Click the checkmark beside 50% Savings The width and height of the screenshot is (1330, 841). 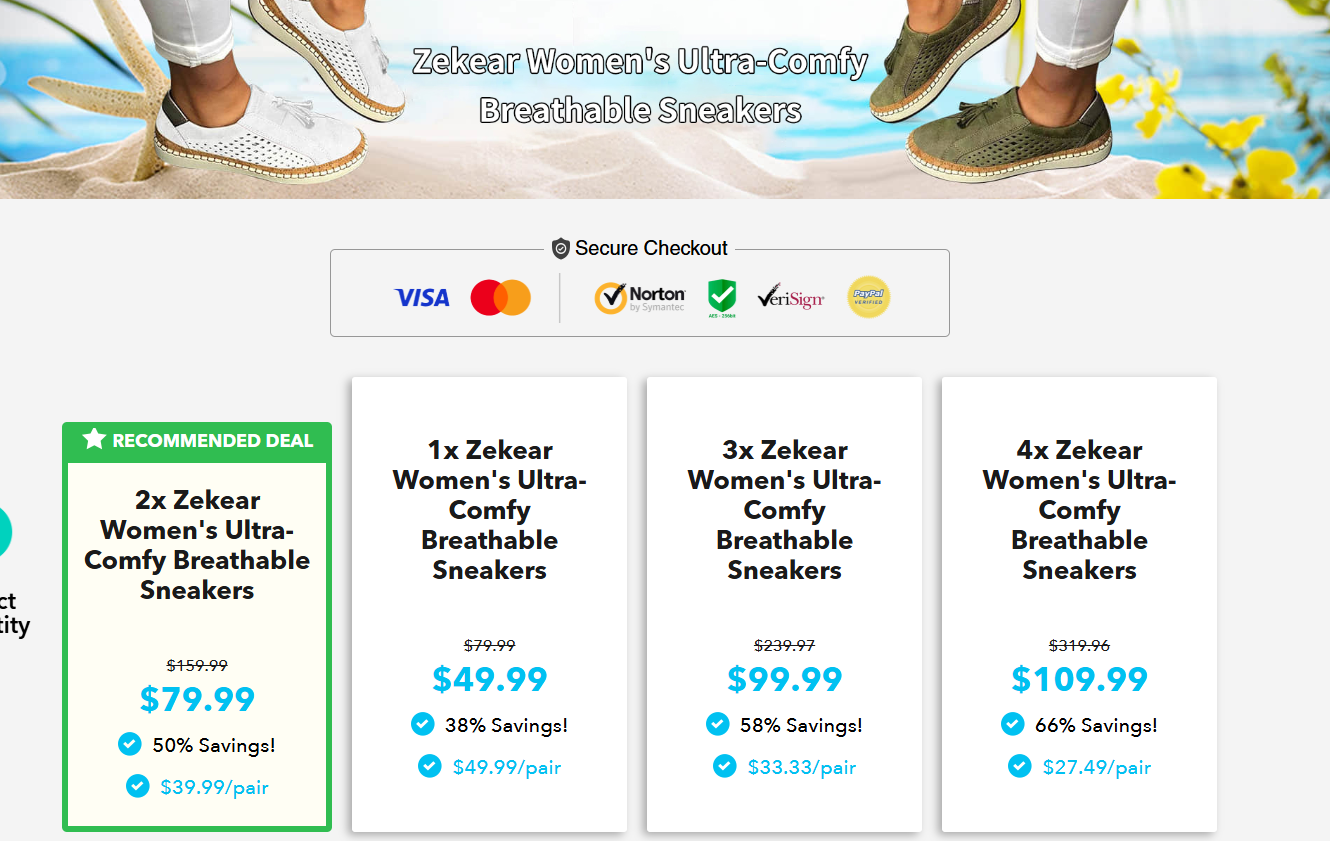point(129,744)
